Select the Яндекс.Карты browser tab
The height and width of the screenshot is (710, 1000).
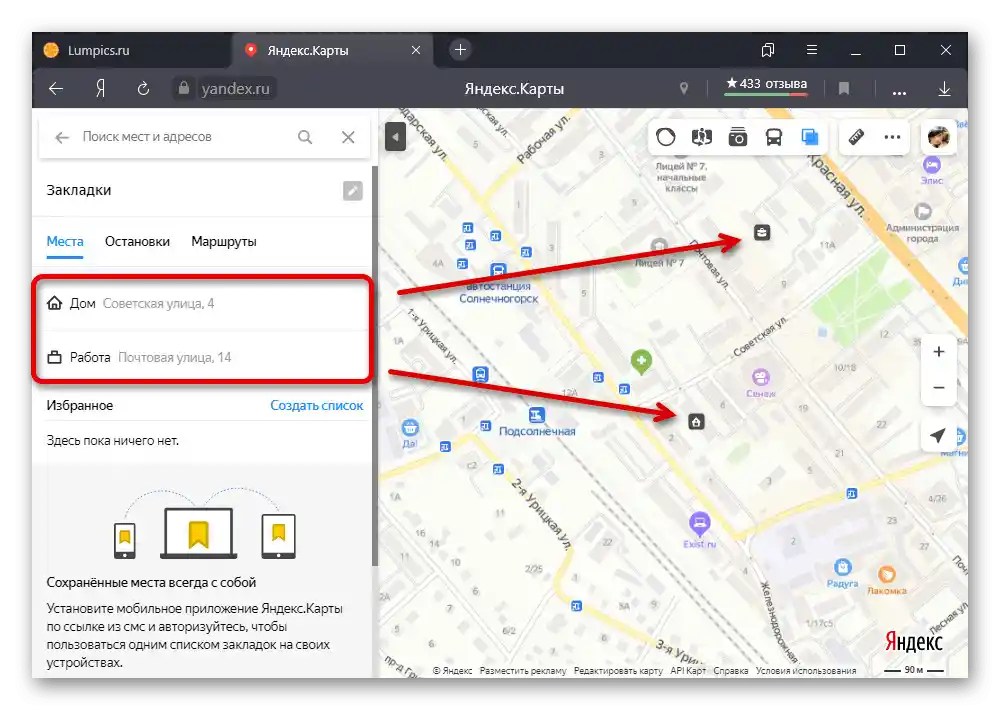point(332,50)
